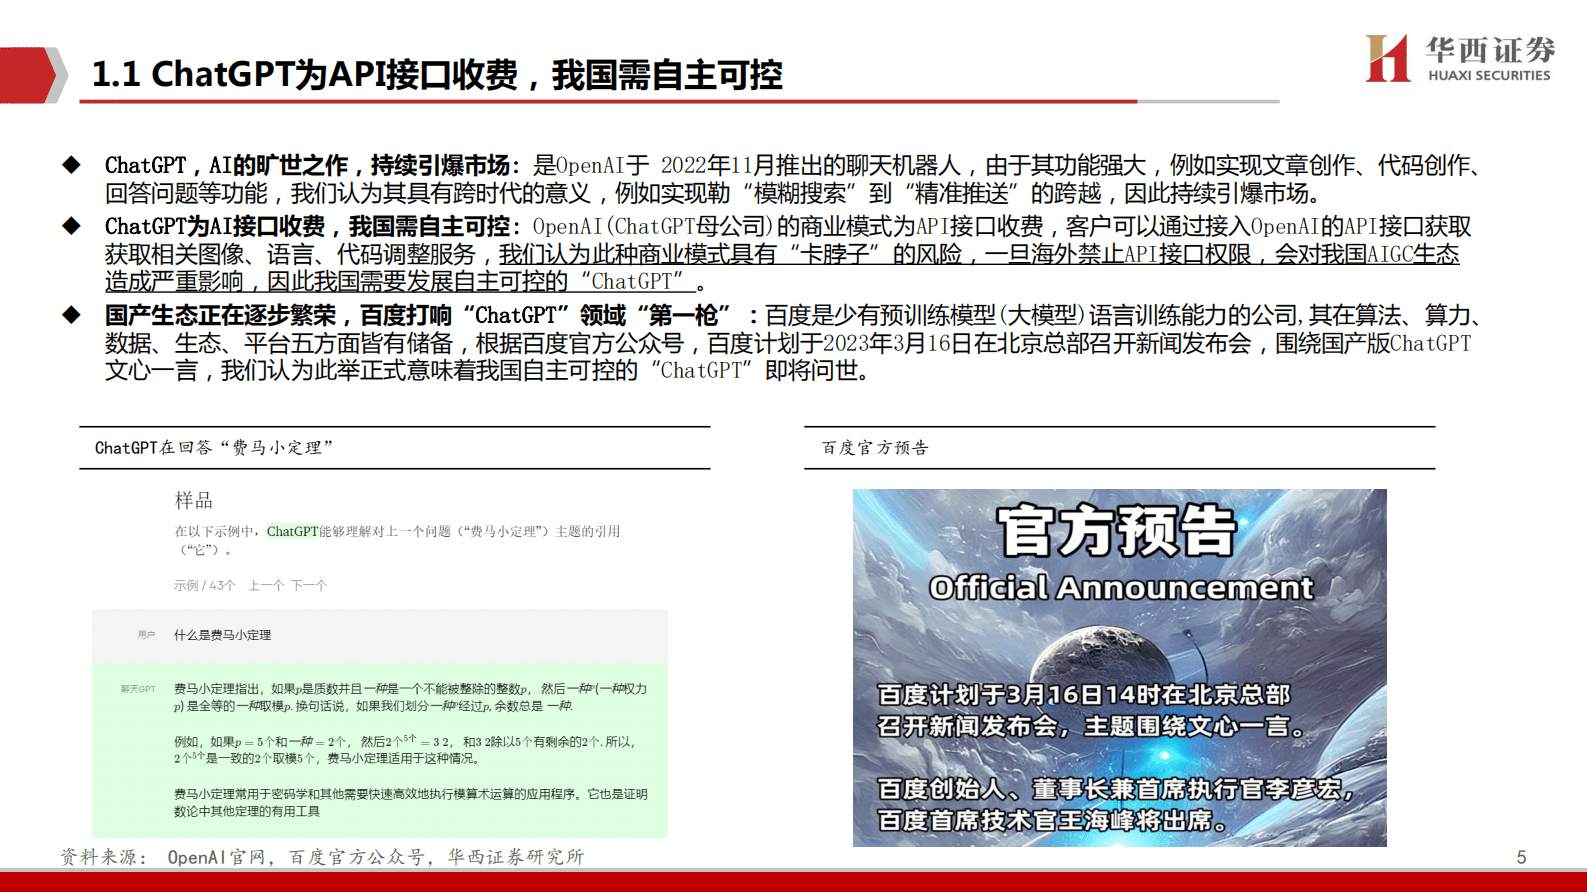This screenshot has width=1587, height=892.
Task: Click the text "2023年3月16日在北京总部召开新闻发布会"
Action: pyautogui.click(x=1037, y=343)
